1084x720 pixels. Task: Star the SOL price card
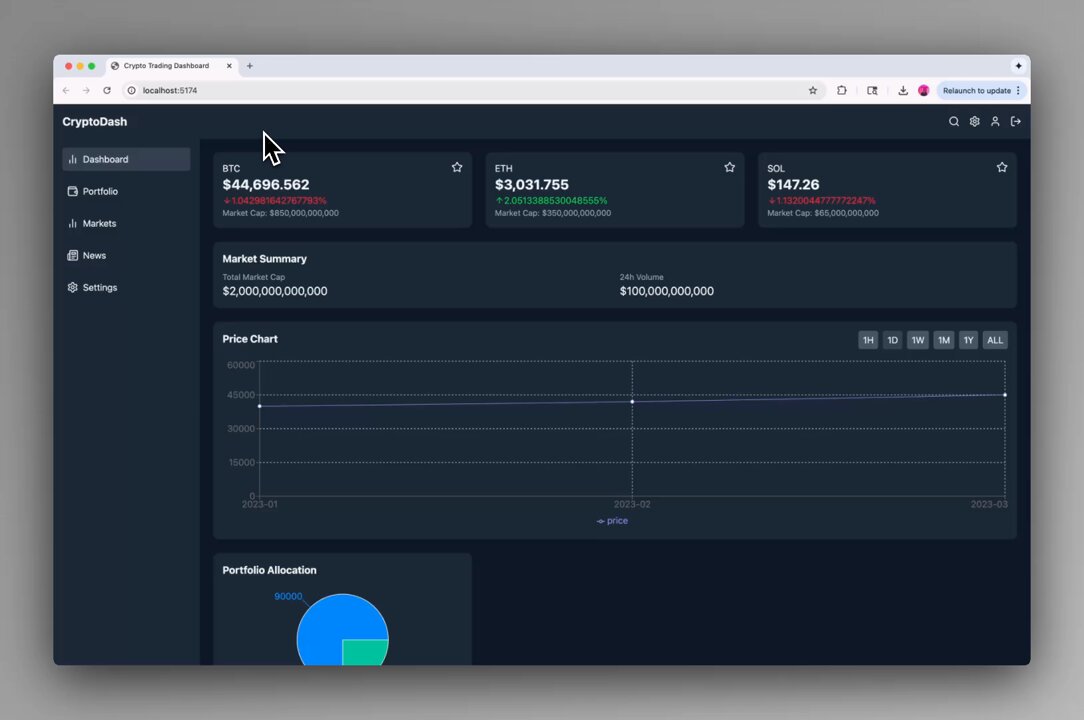[x=1002, y=167]
